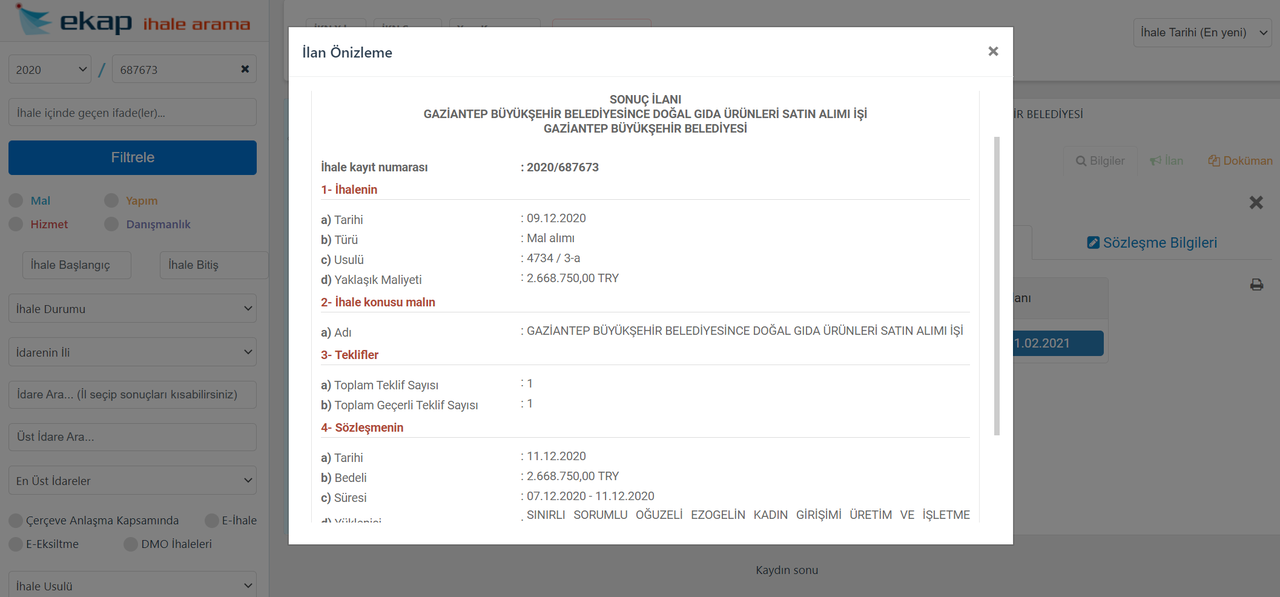Clear the tender number field with X
The height and width of the screenshot is (597, 1280).
(x=245, y=69)
